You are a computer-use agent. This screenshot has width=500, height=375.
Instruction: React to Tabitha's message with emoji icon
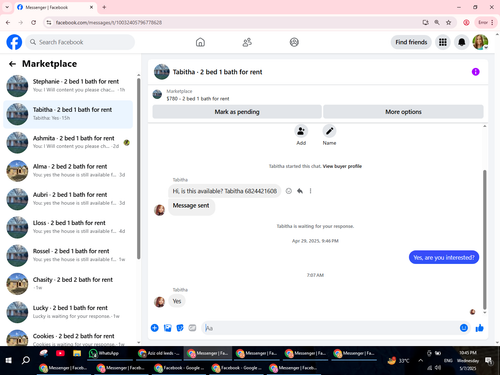pyautogui.click(x=289, y=191)
